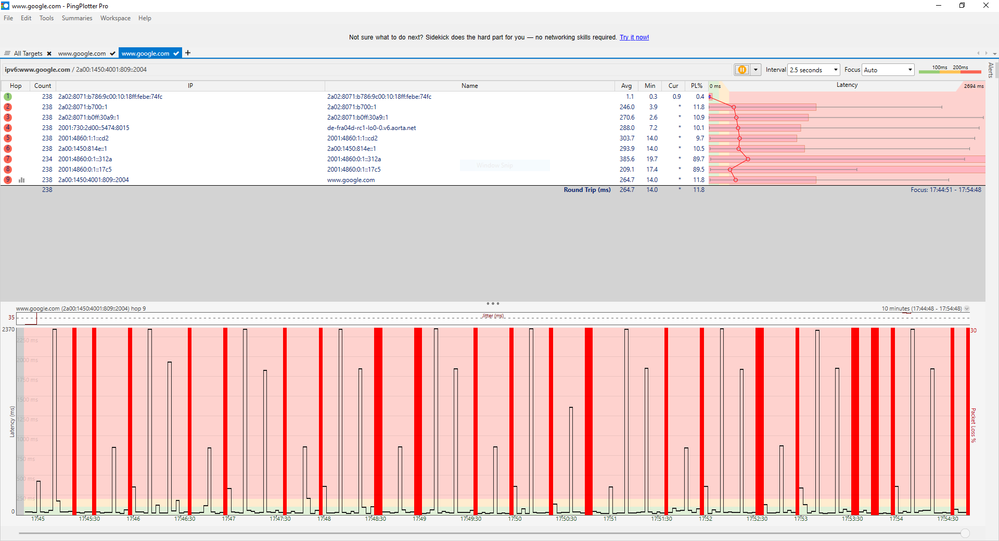Viewport: 999px width, 541px height.
Task: Click the Try it now! Sidekick link
Action: 635,37
